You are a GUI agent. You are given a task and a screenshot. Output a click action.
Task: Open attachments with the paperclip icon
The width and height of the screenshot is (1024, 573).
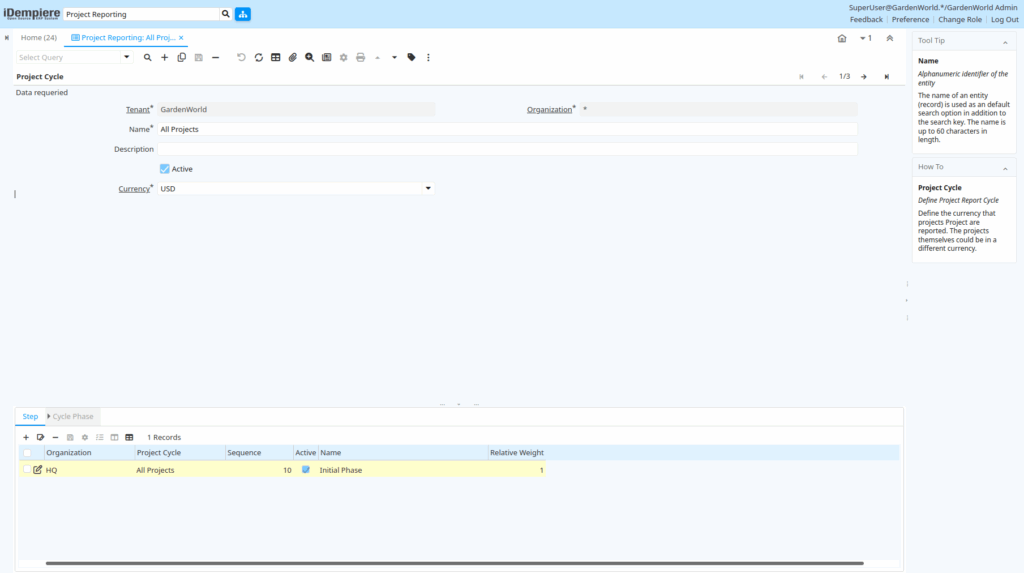coord(293,57)
